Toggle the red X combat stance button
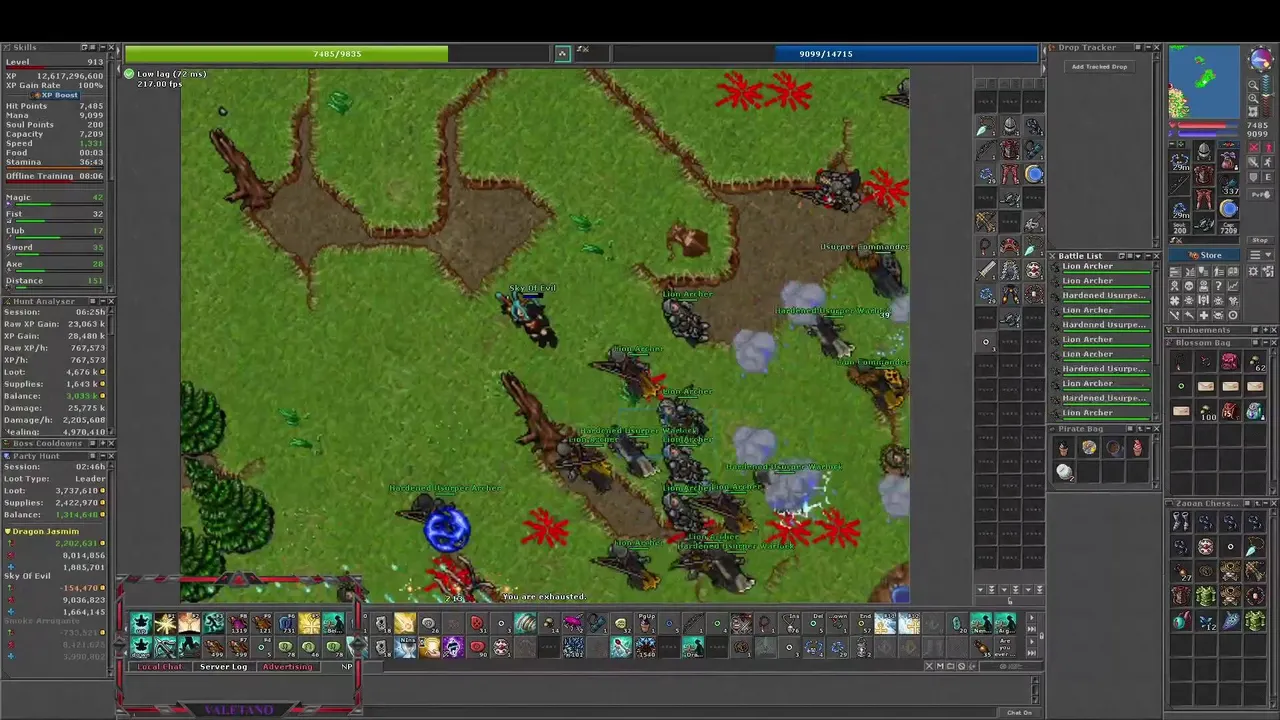The image size is (1280, 720). click(x=1253, y=147)
